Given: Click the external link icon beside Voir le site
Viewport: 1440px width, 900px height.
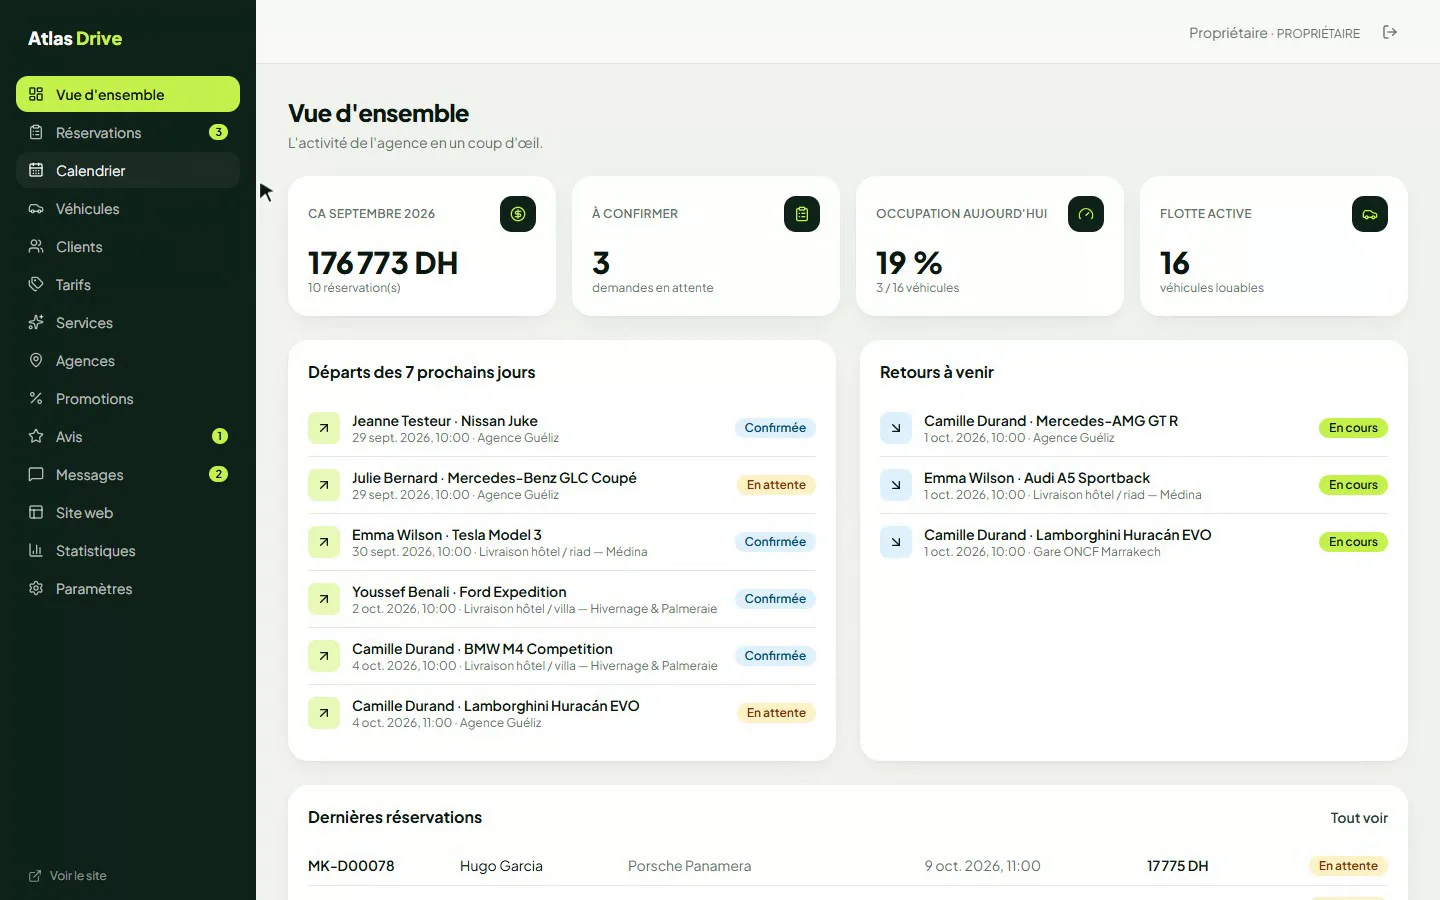Looking at the screenshot, I should (x=36, y=876).
